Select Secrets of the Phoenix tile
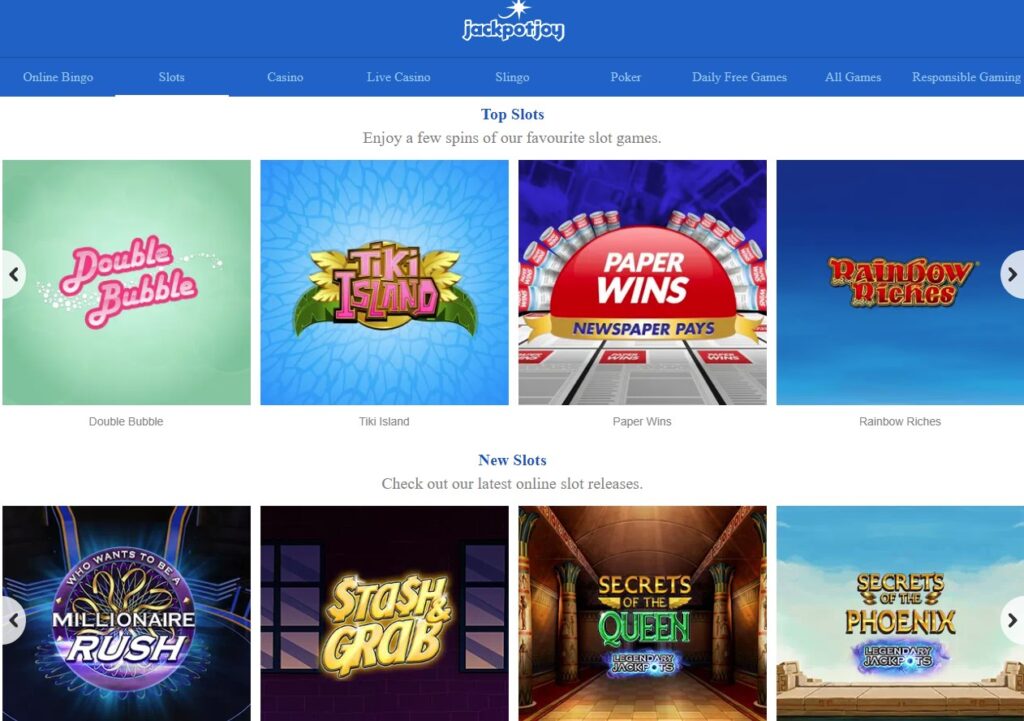Image resolution: width=1024 pixels, height=721 pixels. coord(900,613)
